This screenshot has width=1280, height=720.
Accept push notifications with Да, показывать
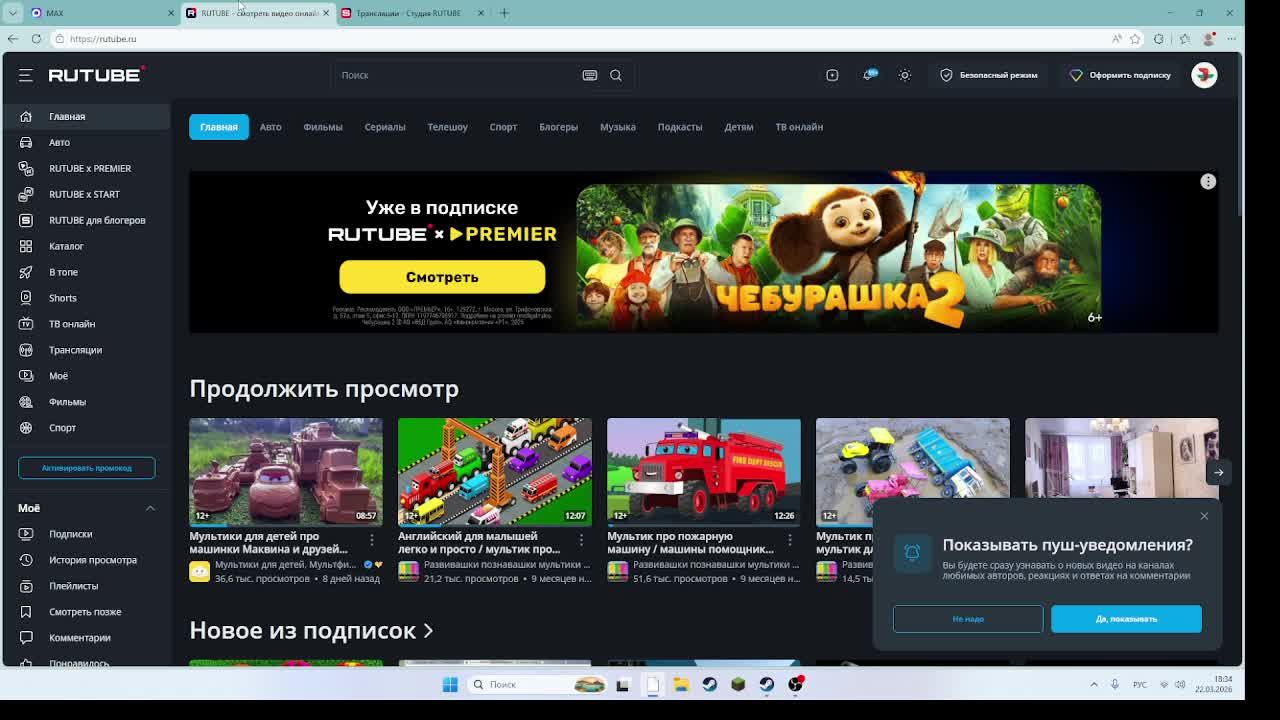coord(1126,619)
